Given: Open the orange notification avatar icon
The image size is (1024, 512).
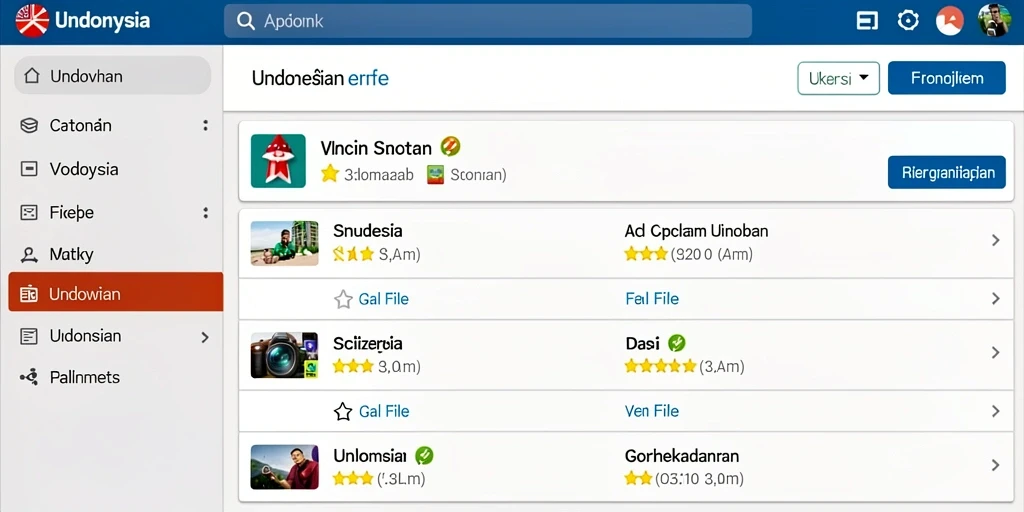Looking at the screenshot, I should click(950, 21).
